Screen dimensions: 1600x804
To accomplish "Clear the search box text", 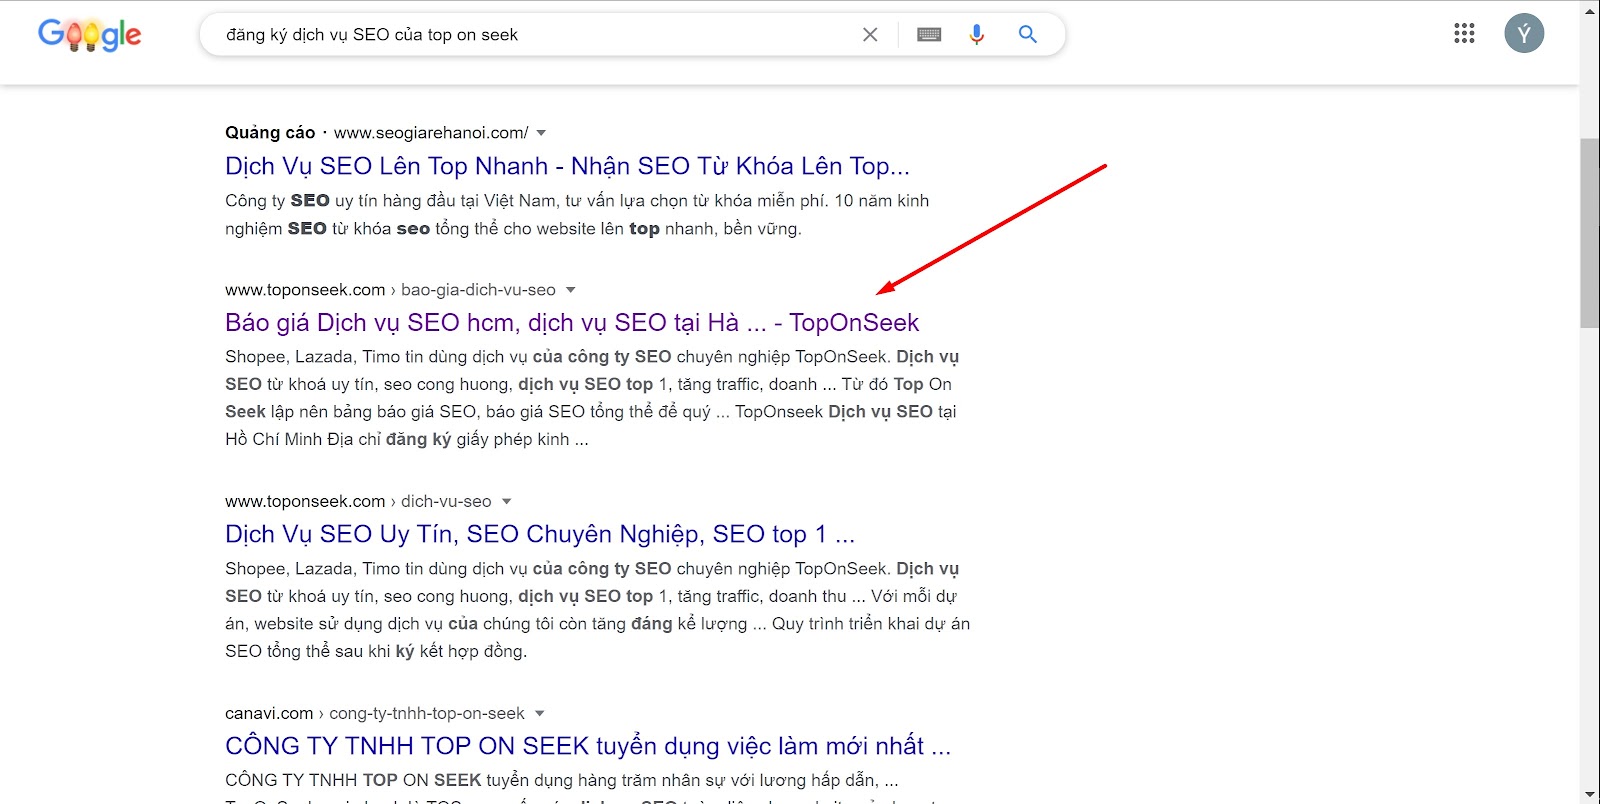I will tap(870, 35).
